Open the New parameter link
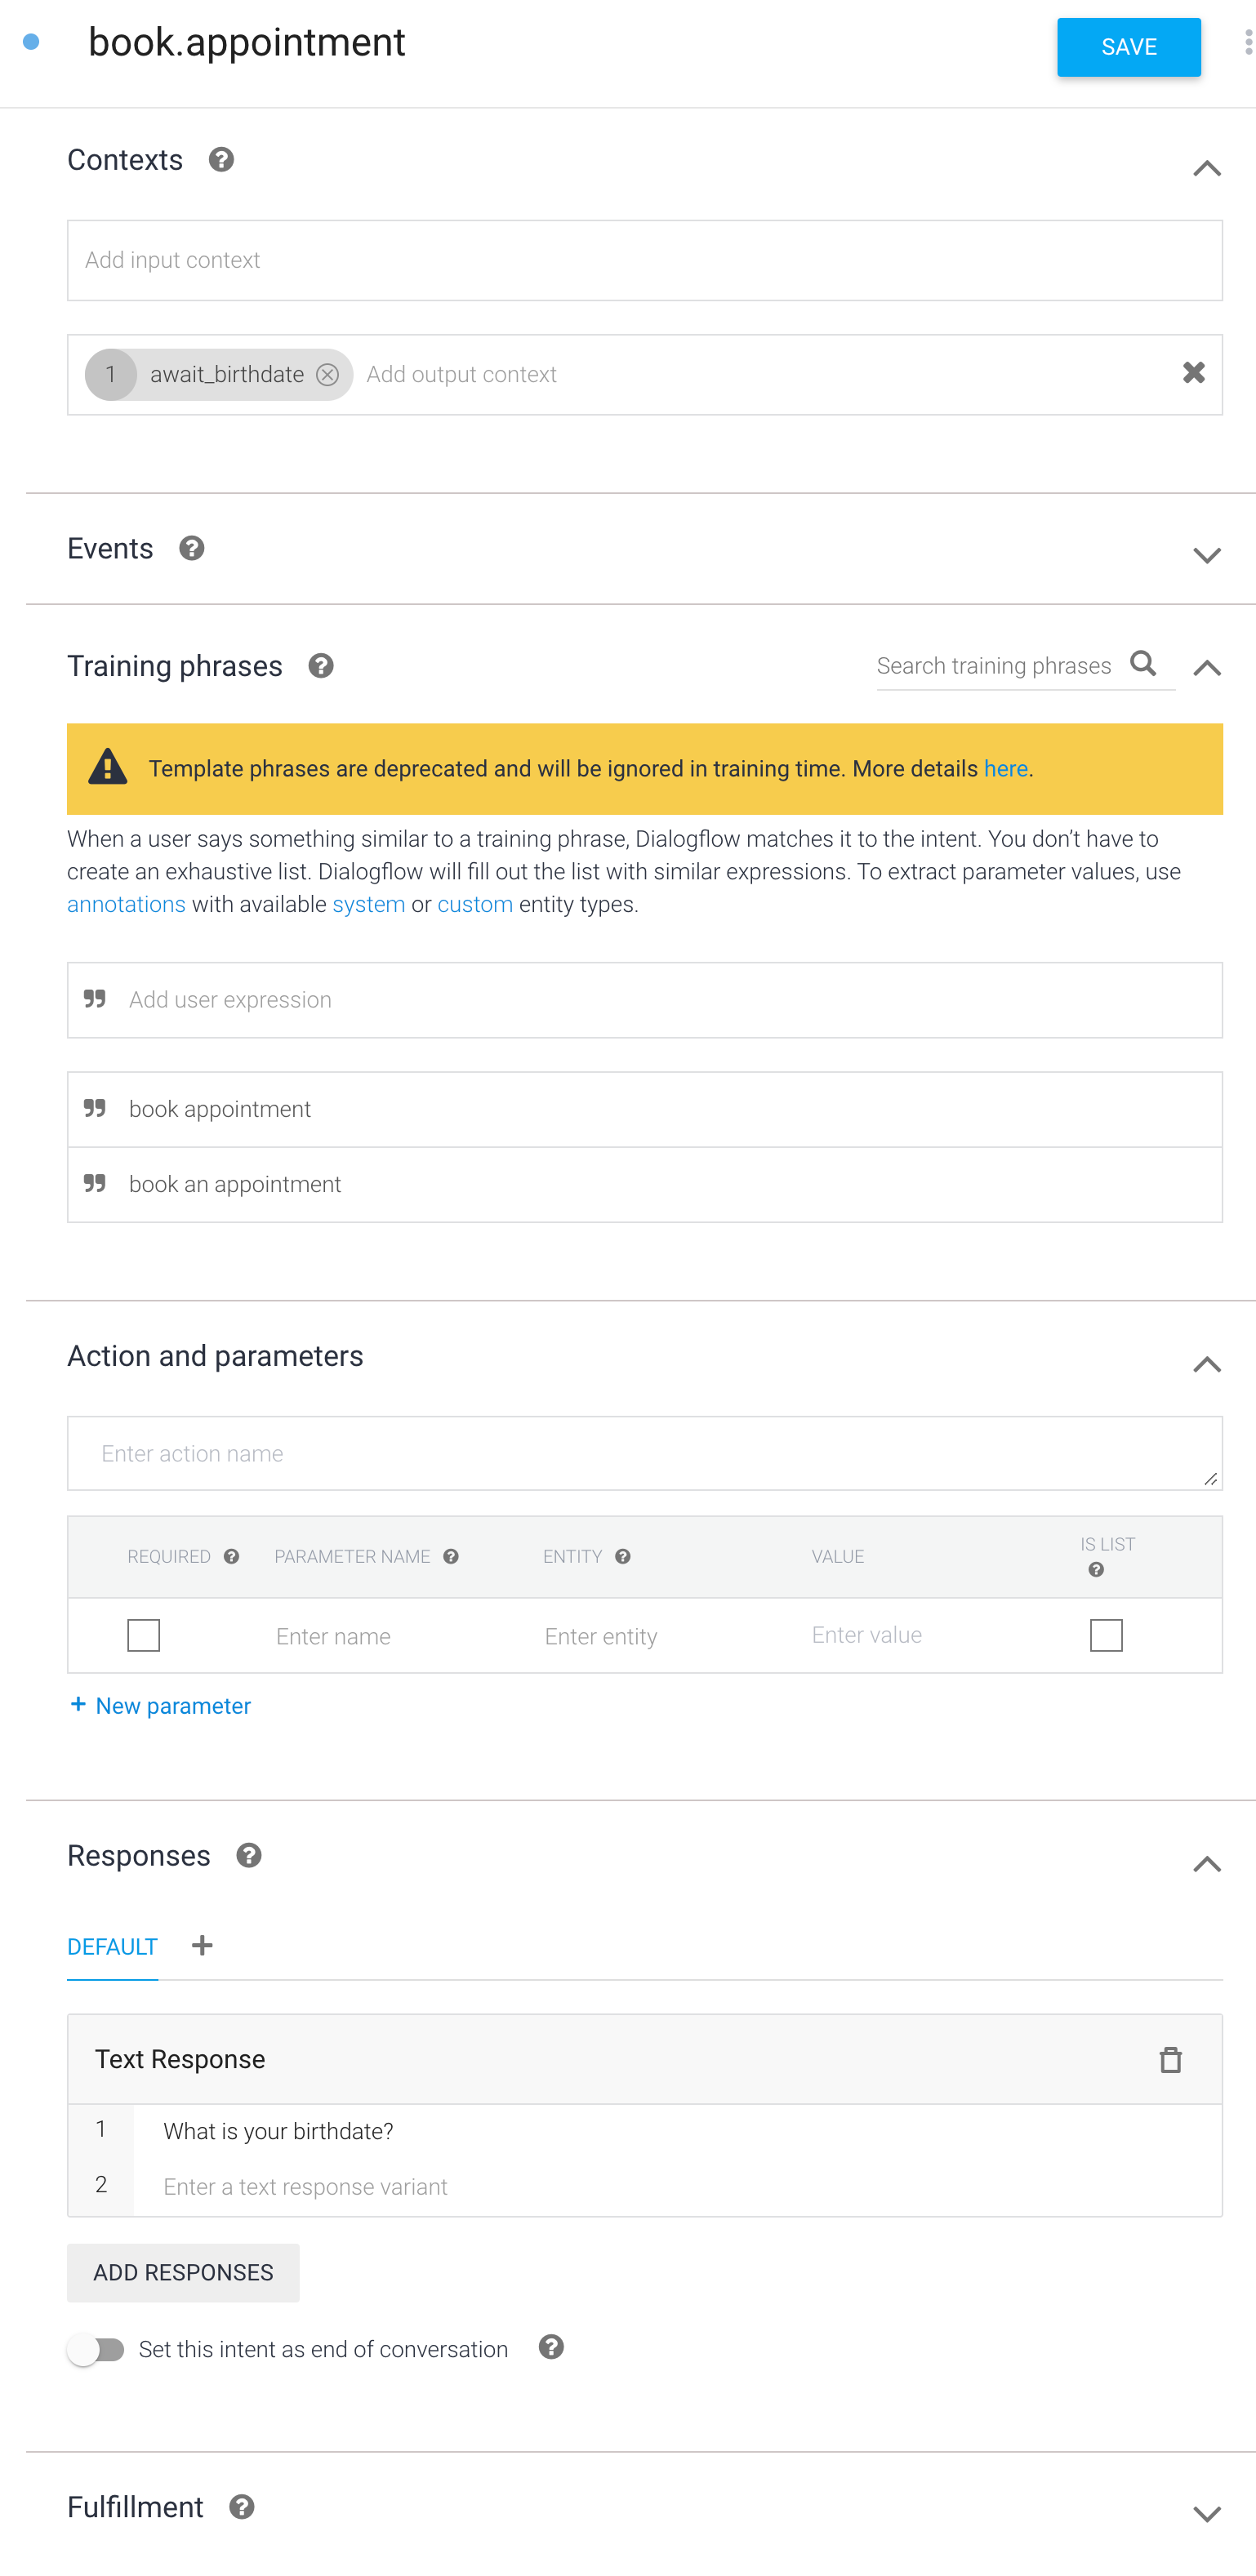Image resolution: width=1256 pixels, height=2576 pixels. tap(160, 1706)
